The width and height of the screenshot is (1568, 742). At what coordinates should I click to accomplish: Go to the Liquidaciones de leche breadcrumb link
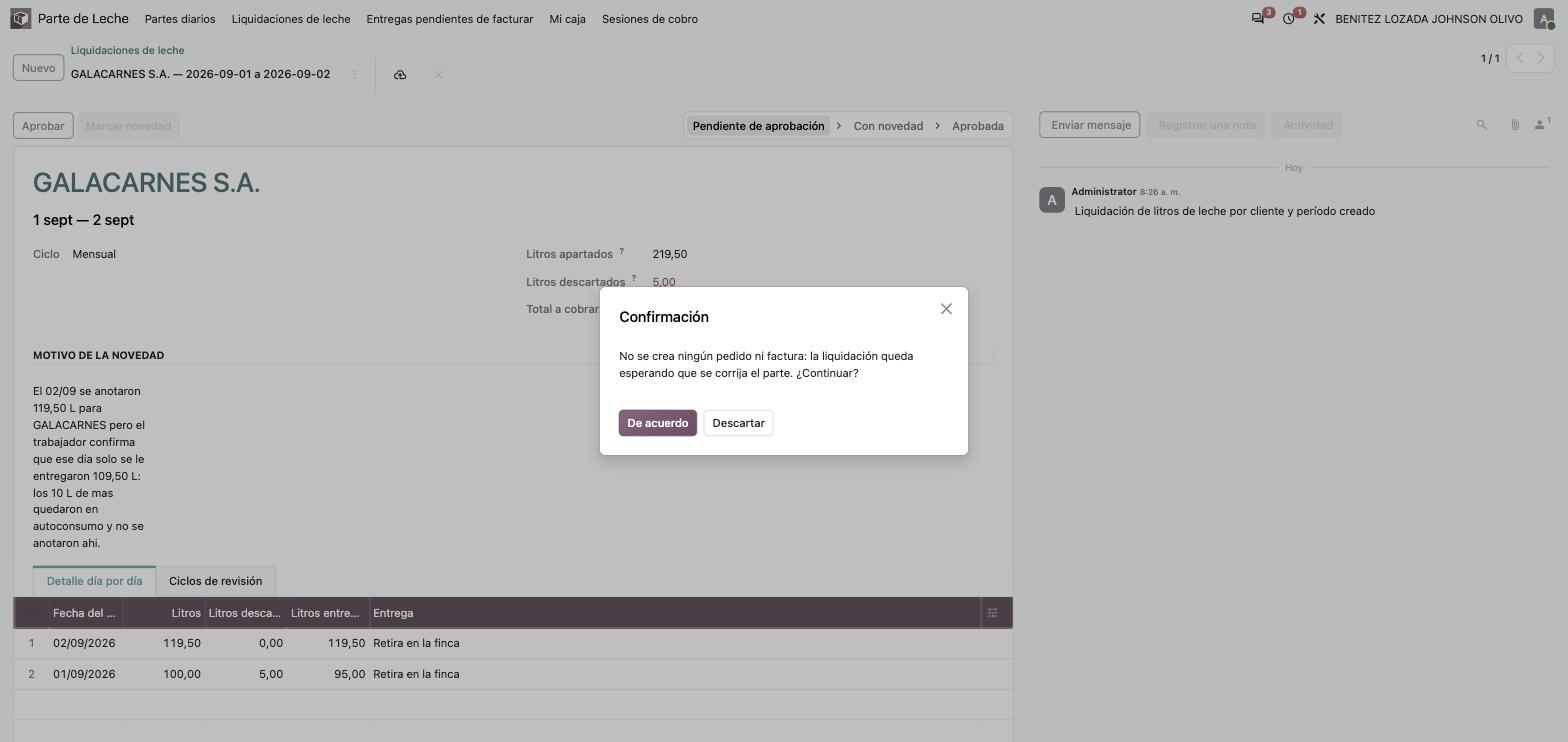pos(127,50)
